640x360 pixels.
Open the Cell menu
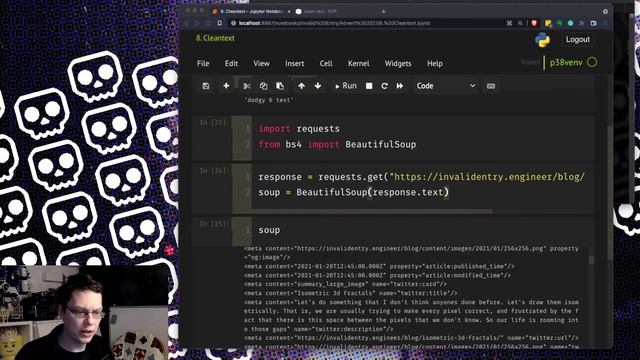coord(326,64)
